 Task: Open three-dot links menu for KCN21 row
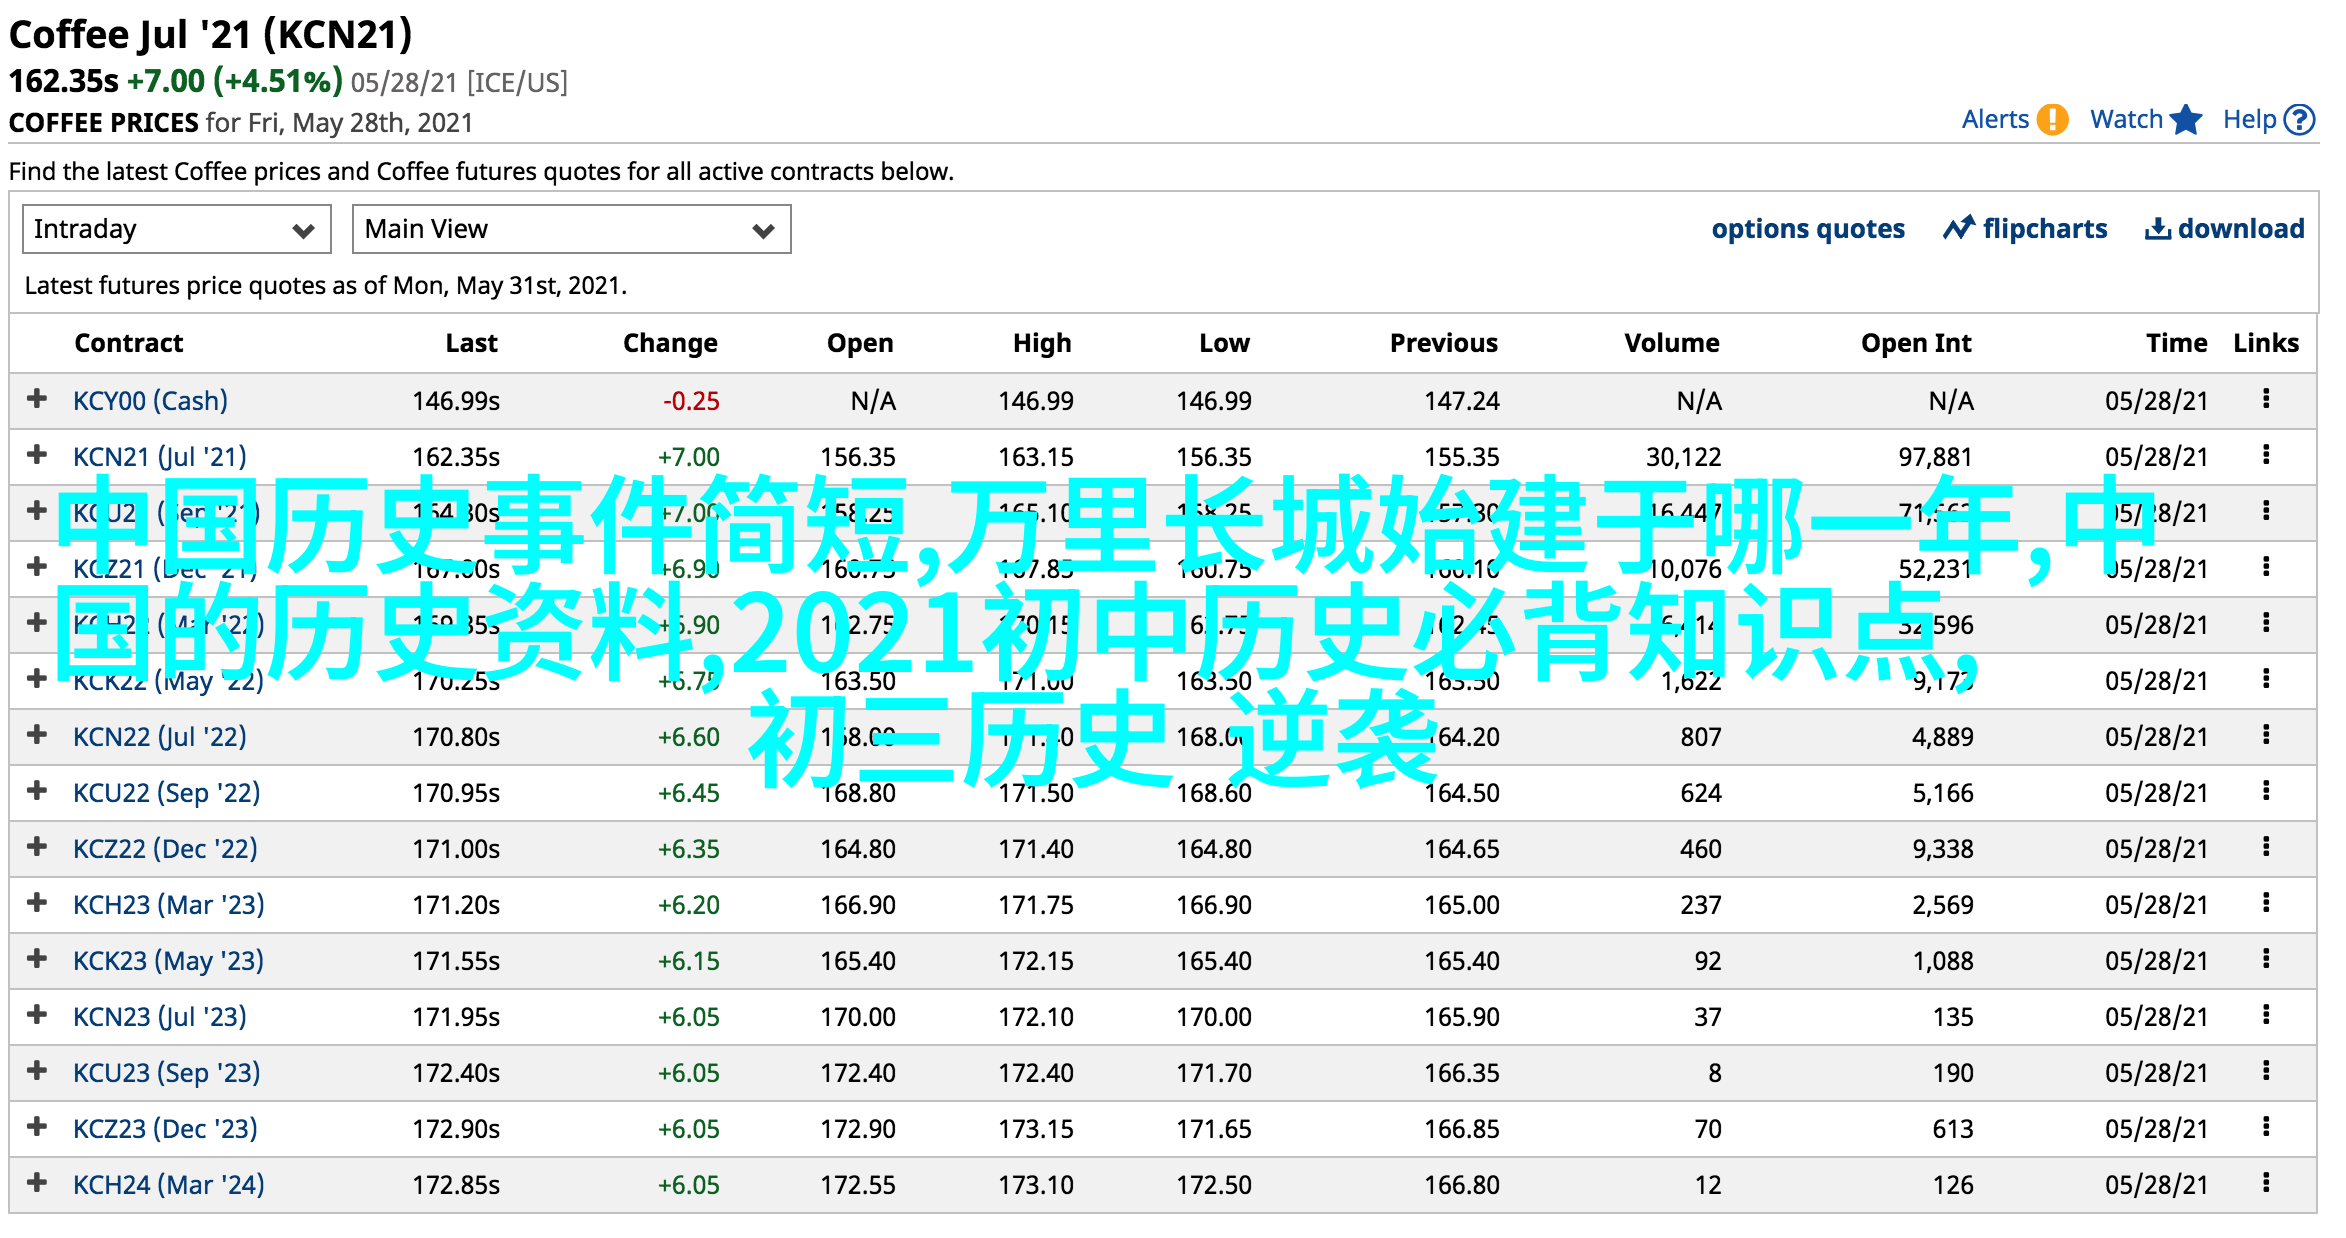2266,456
